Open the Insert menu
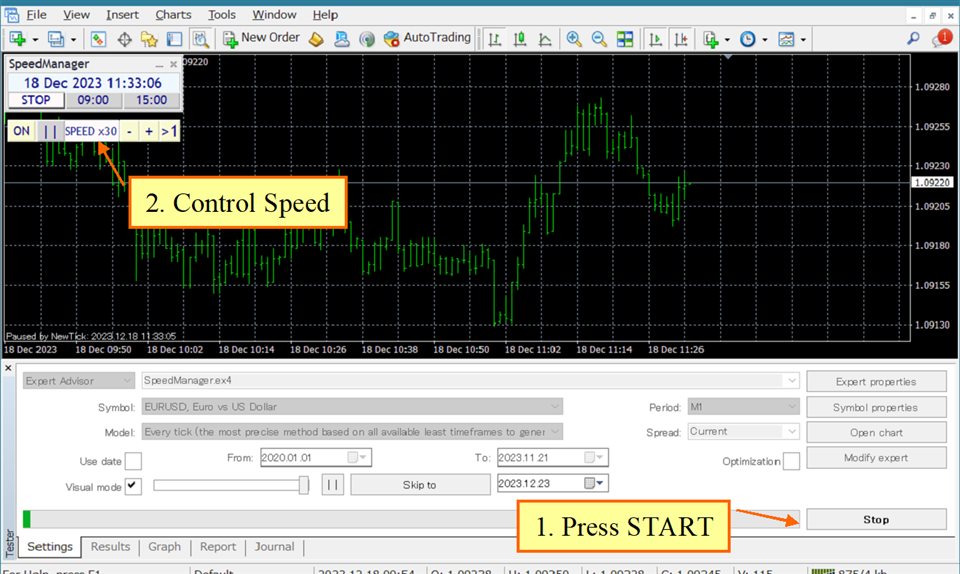 pyautogui.click(x=122, y=15)
